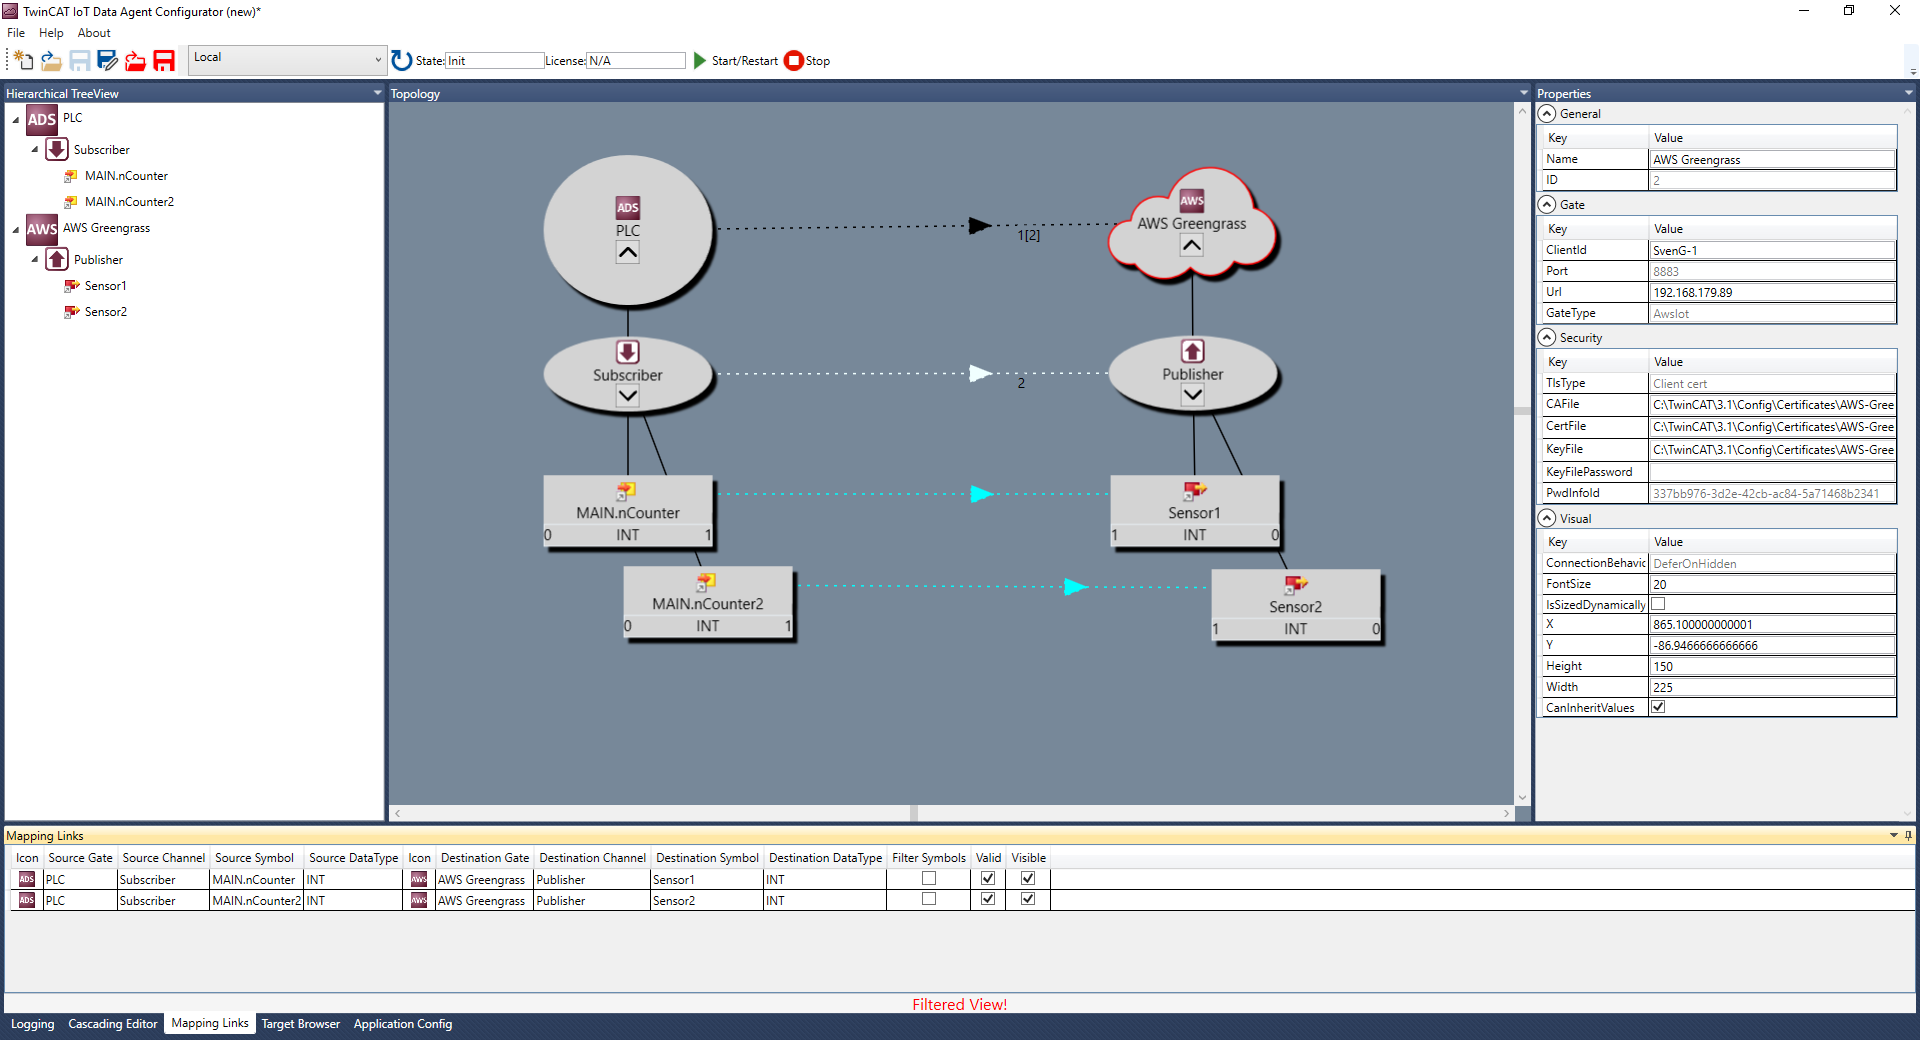Click the Start/Restart button label
Image resolution: width=1920 pixels, height=1040 pixels.
tap(745, 61)
